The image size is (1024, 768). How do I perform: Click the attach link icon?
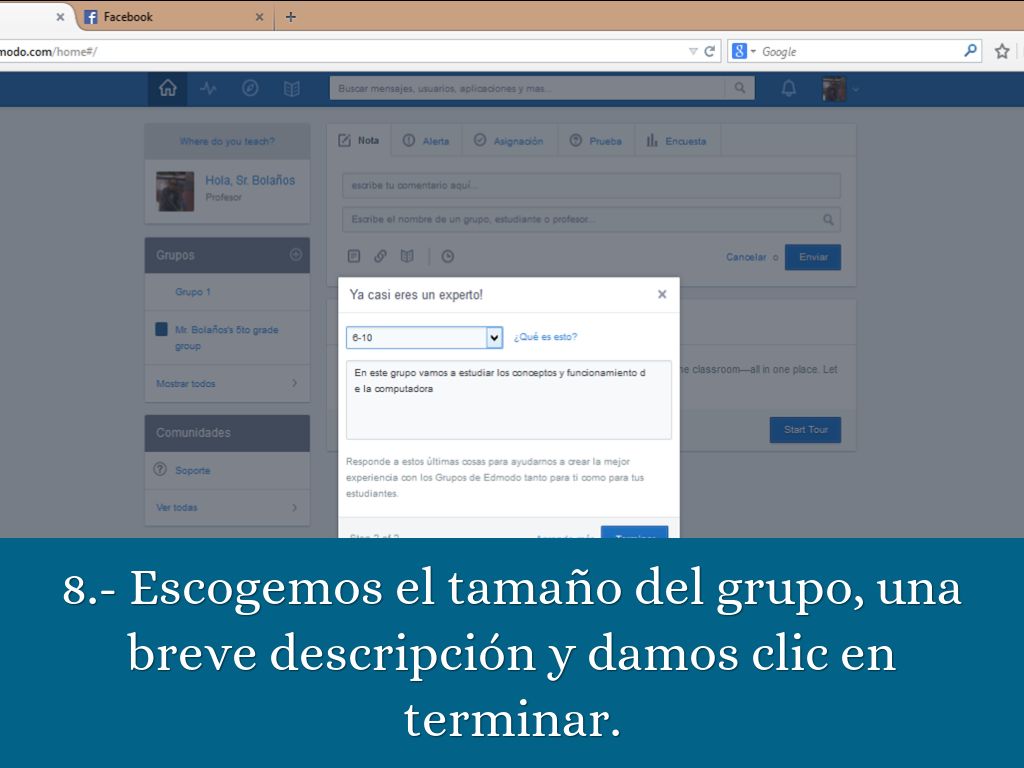click(380, 256)
